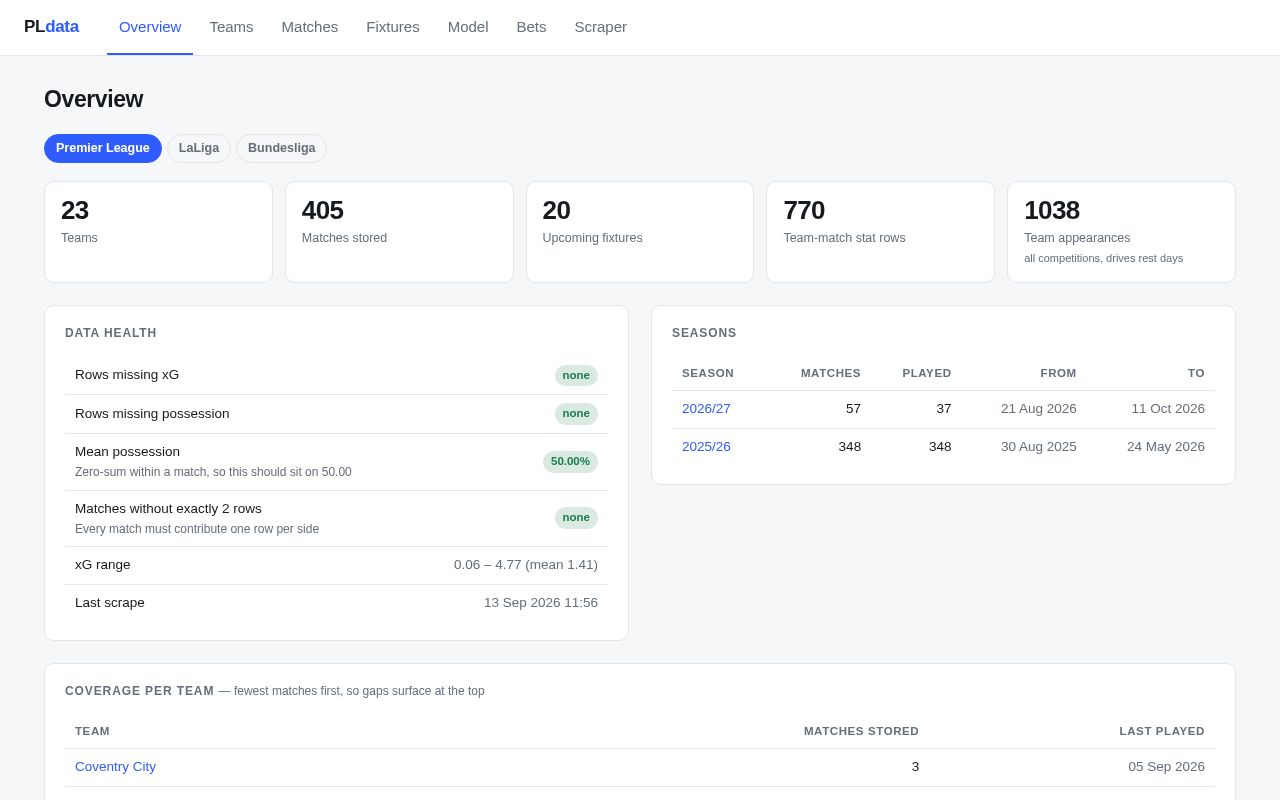Click the Seasons table SEASON column header
This screenshot has width=1280, height=800.
point(708,373)
